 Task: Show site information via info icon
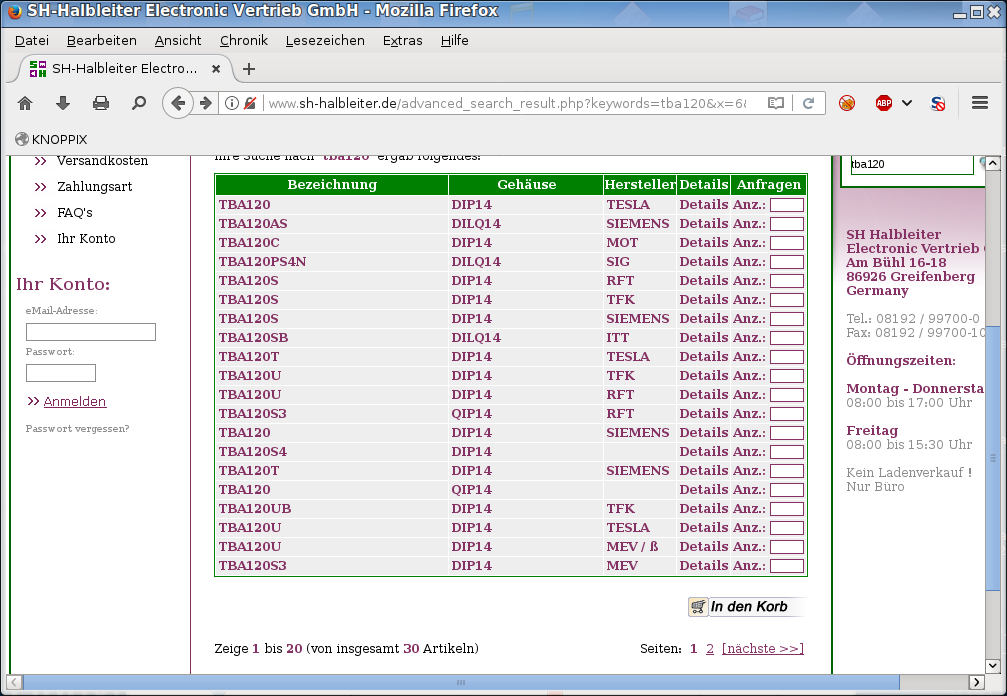click(232, 103)
